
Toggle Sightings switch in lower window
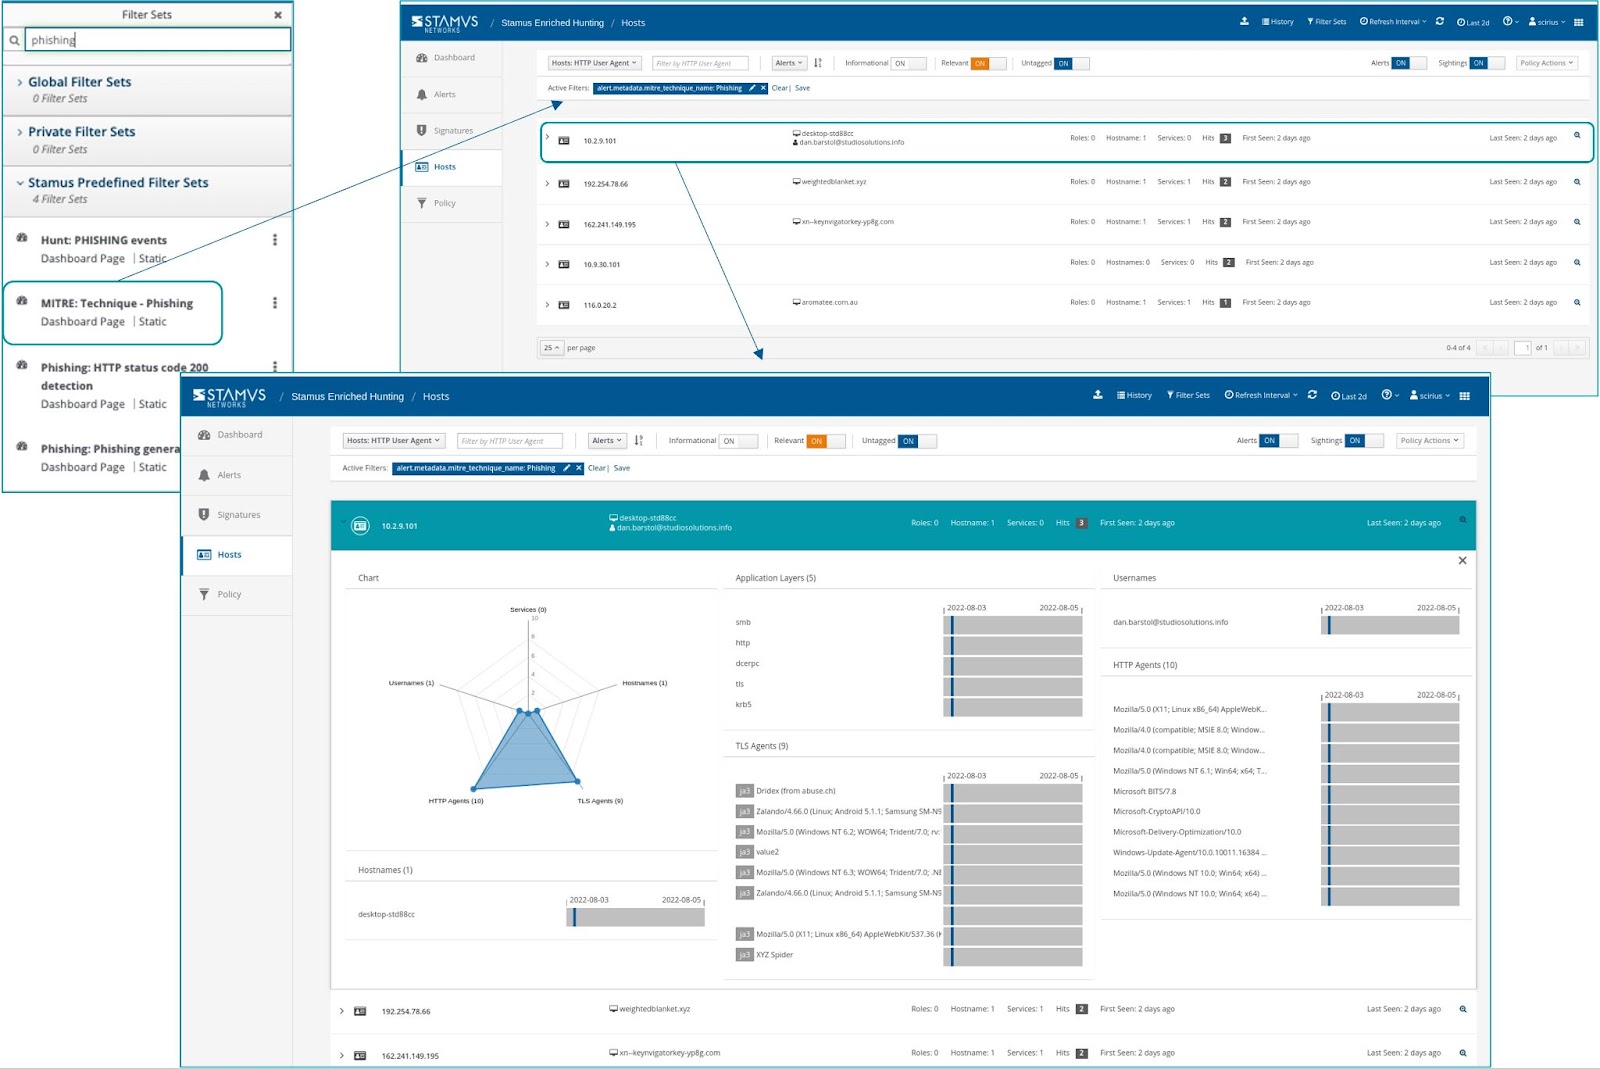[1364, 440]
